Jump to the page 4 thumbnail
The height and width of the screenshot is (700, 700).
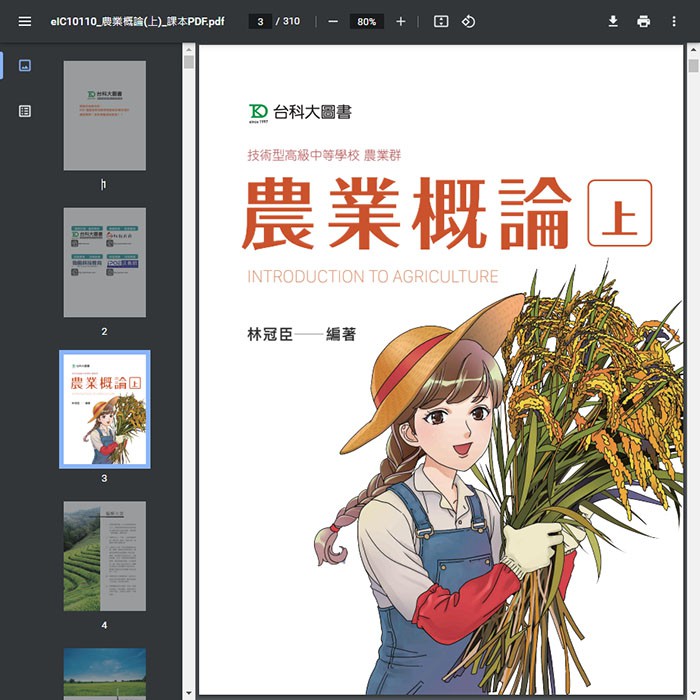(x=104, y=556)
